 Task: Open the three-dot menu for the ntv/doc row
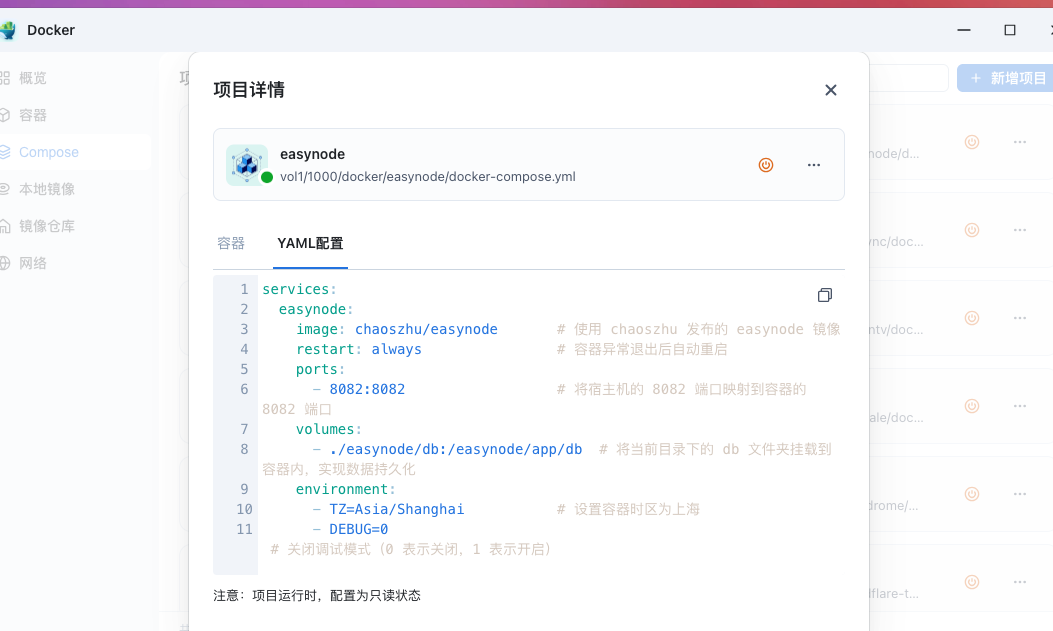(1020, 318)
